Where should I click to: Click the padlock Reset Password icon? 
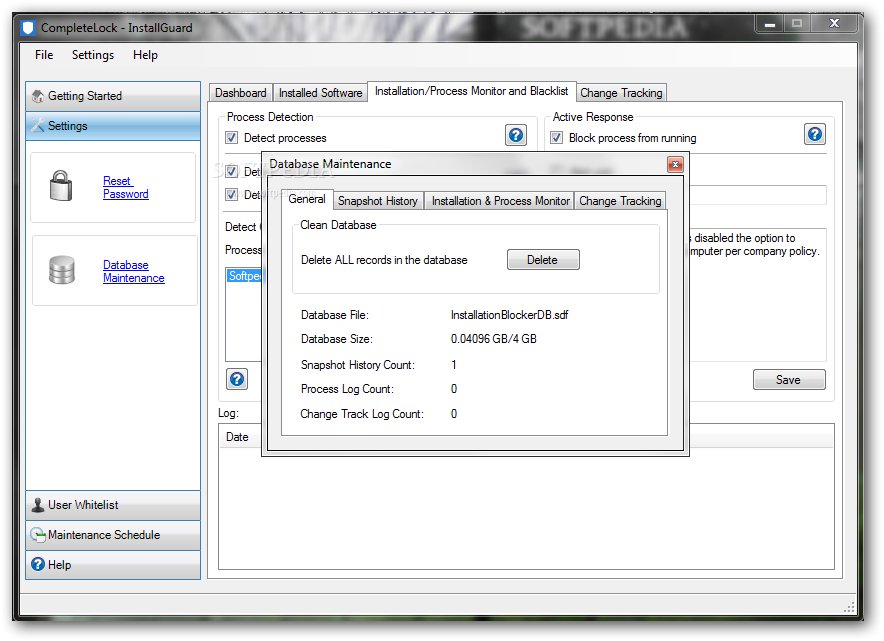(x=61, y=186)
